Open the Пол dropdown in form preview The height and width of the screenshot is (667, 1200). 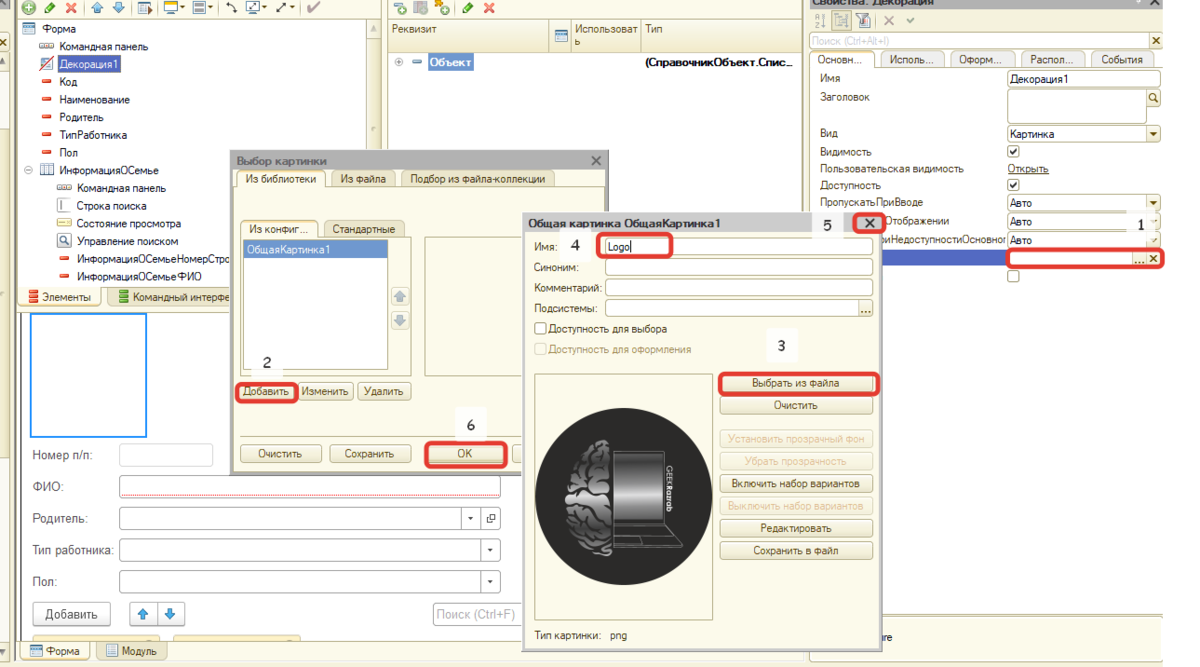(x=490, y=582)
